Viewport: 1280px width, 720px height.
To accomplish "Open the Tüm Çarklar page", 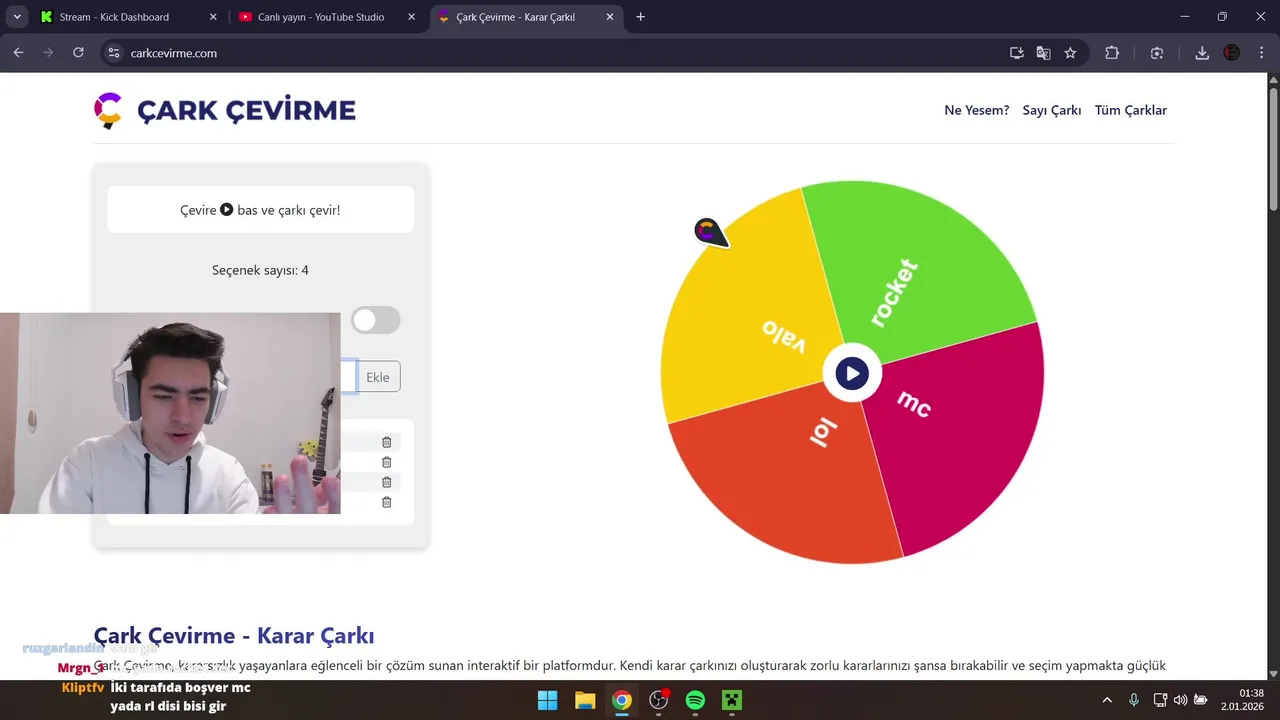I will (x=1131, y=110).
